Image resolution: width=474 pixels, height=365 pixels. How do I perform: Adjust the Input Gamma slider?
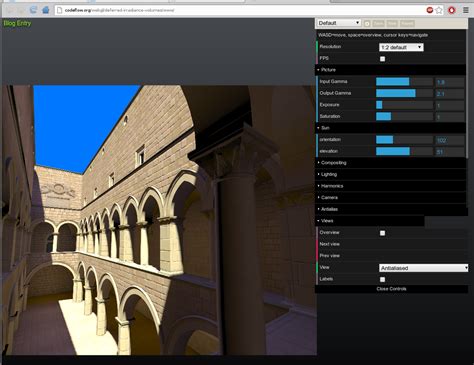click(x=405, y=82)
